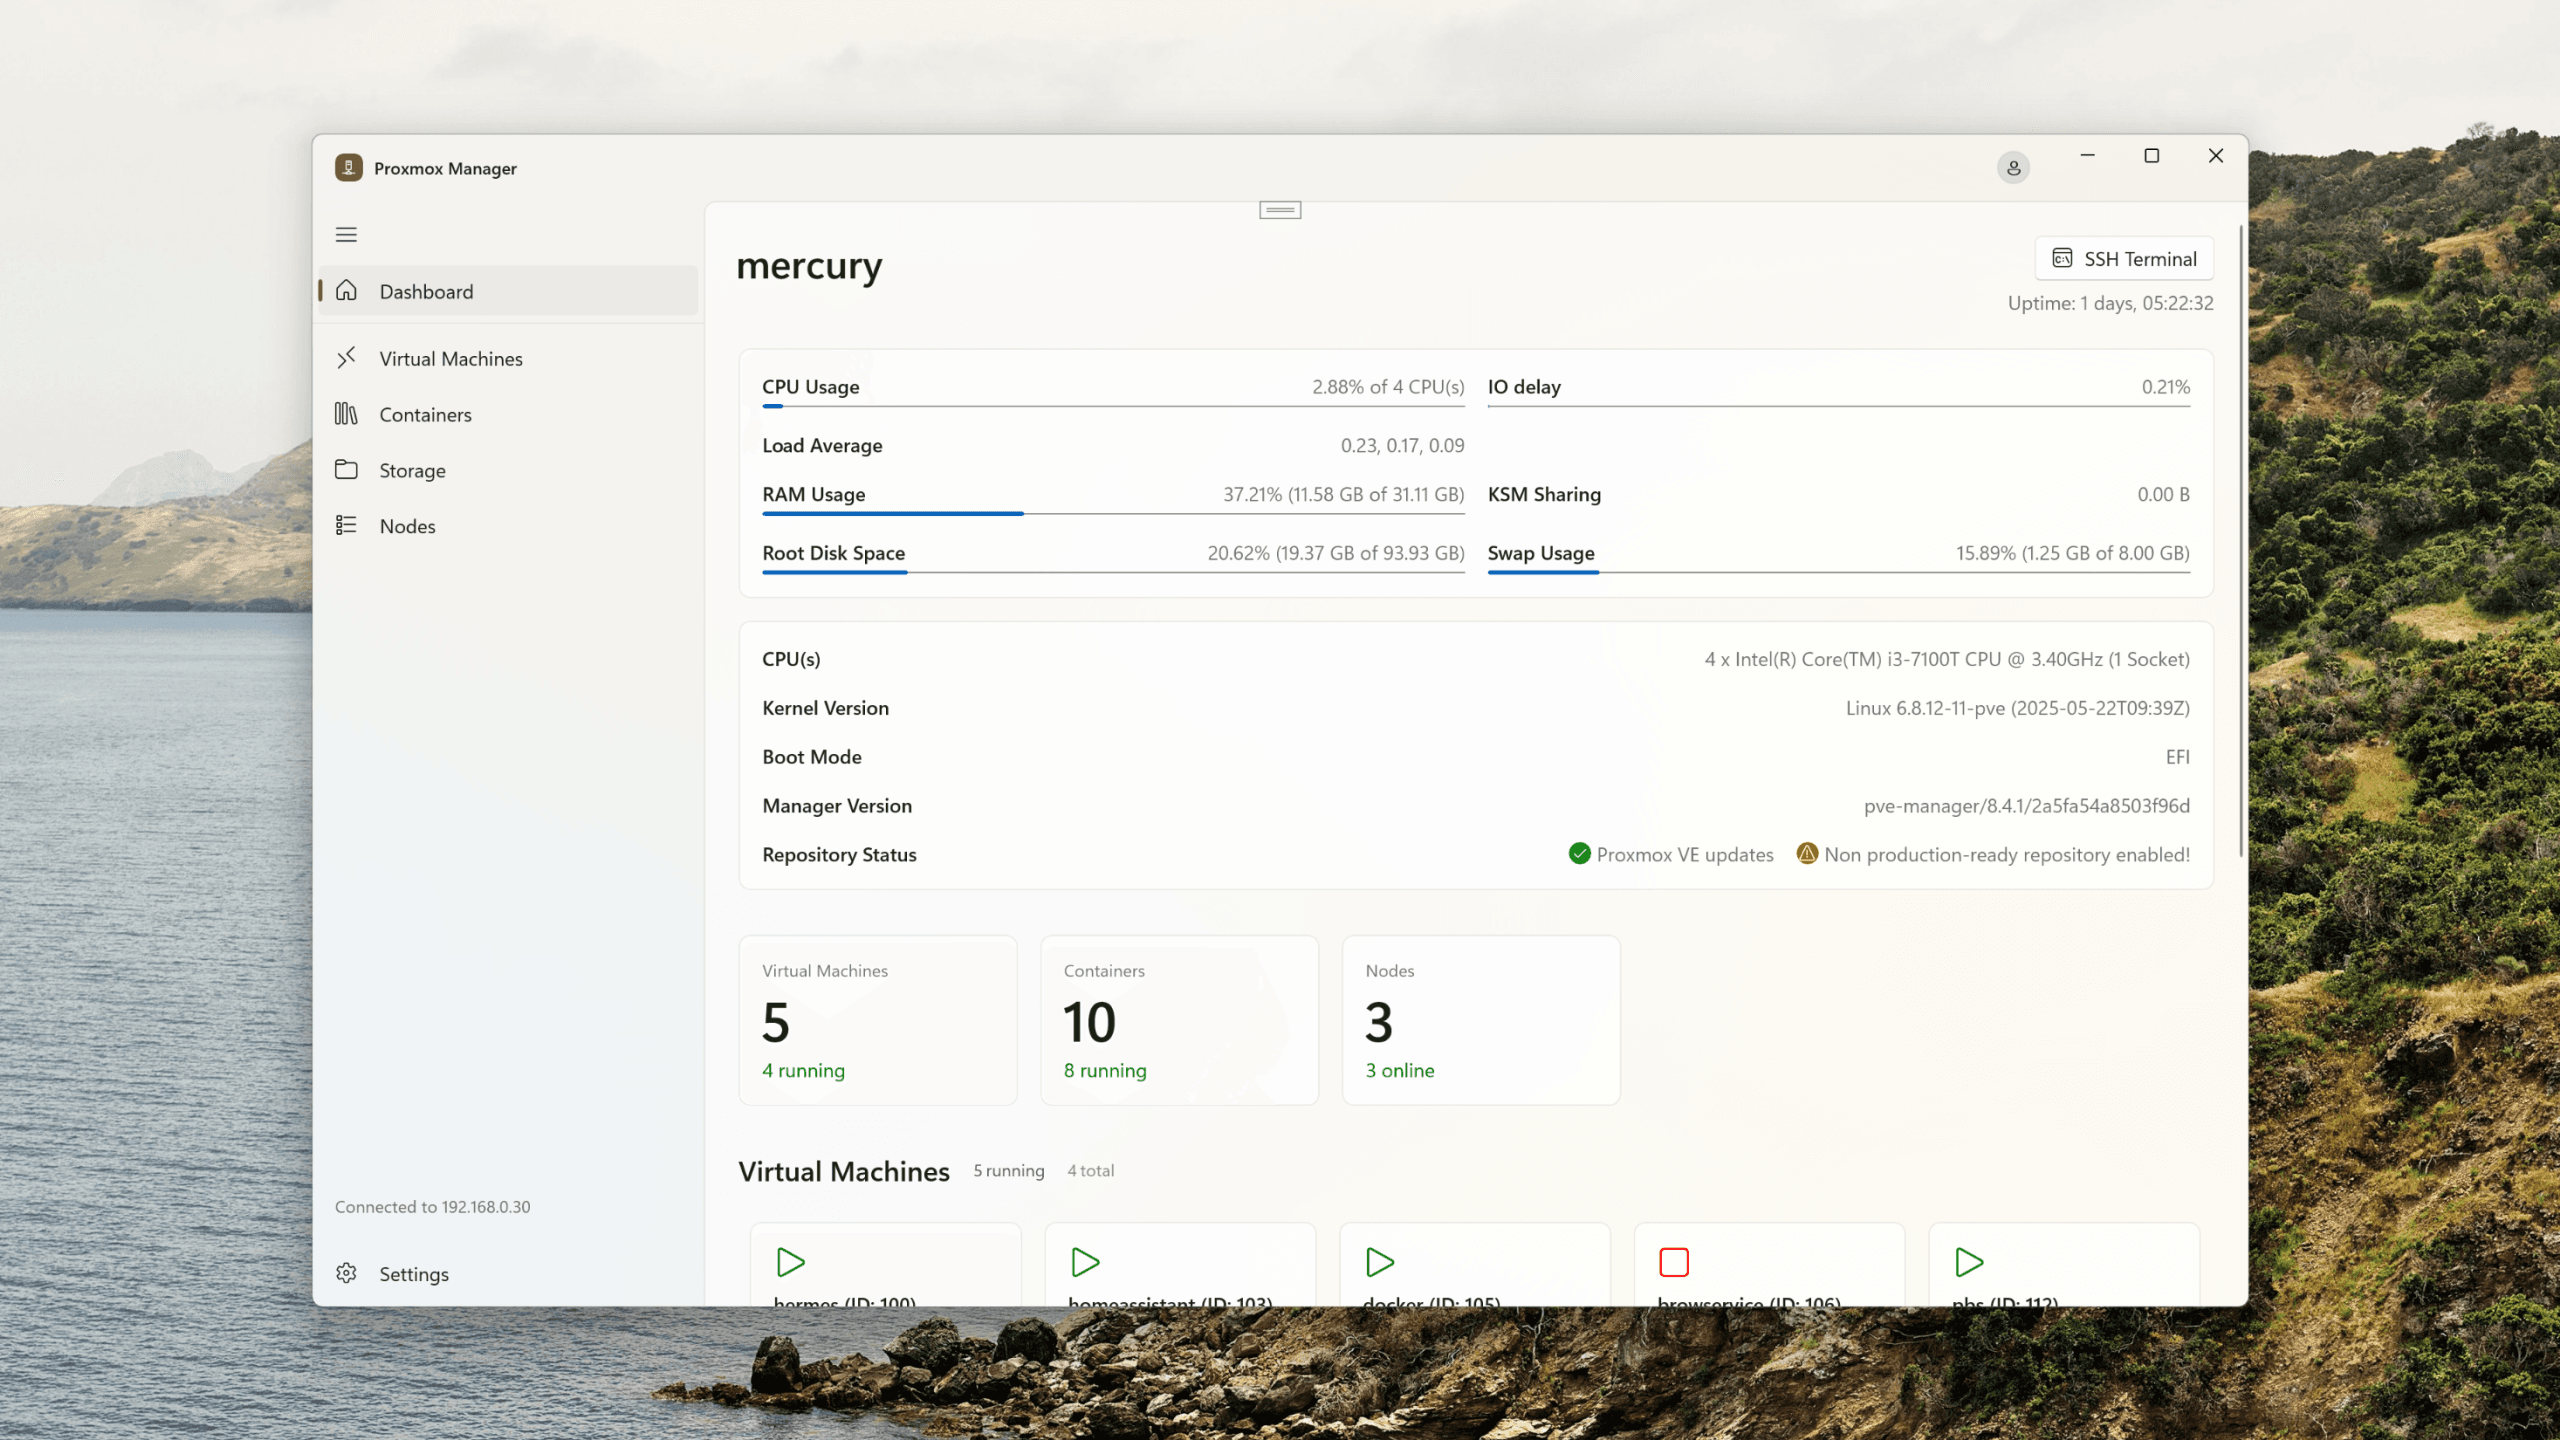Click the mercury node title
Image resolution: width=2560 pixels, height=1440 pixels.
[x=809, y=266]
